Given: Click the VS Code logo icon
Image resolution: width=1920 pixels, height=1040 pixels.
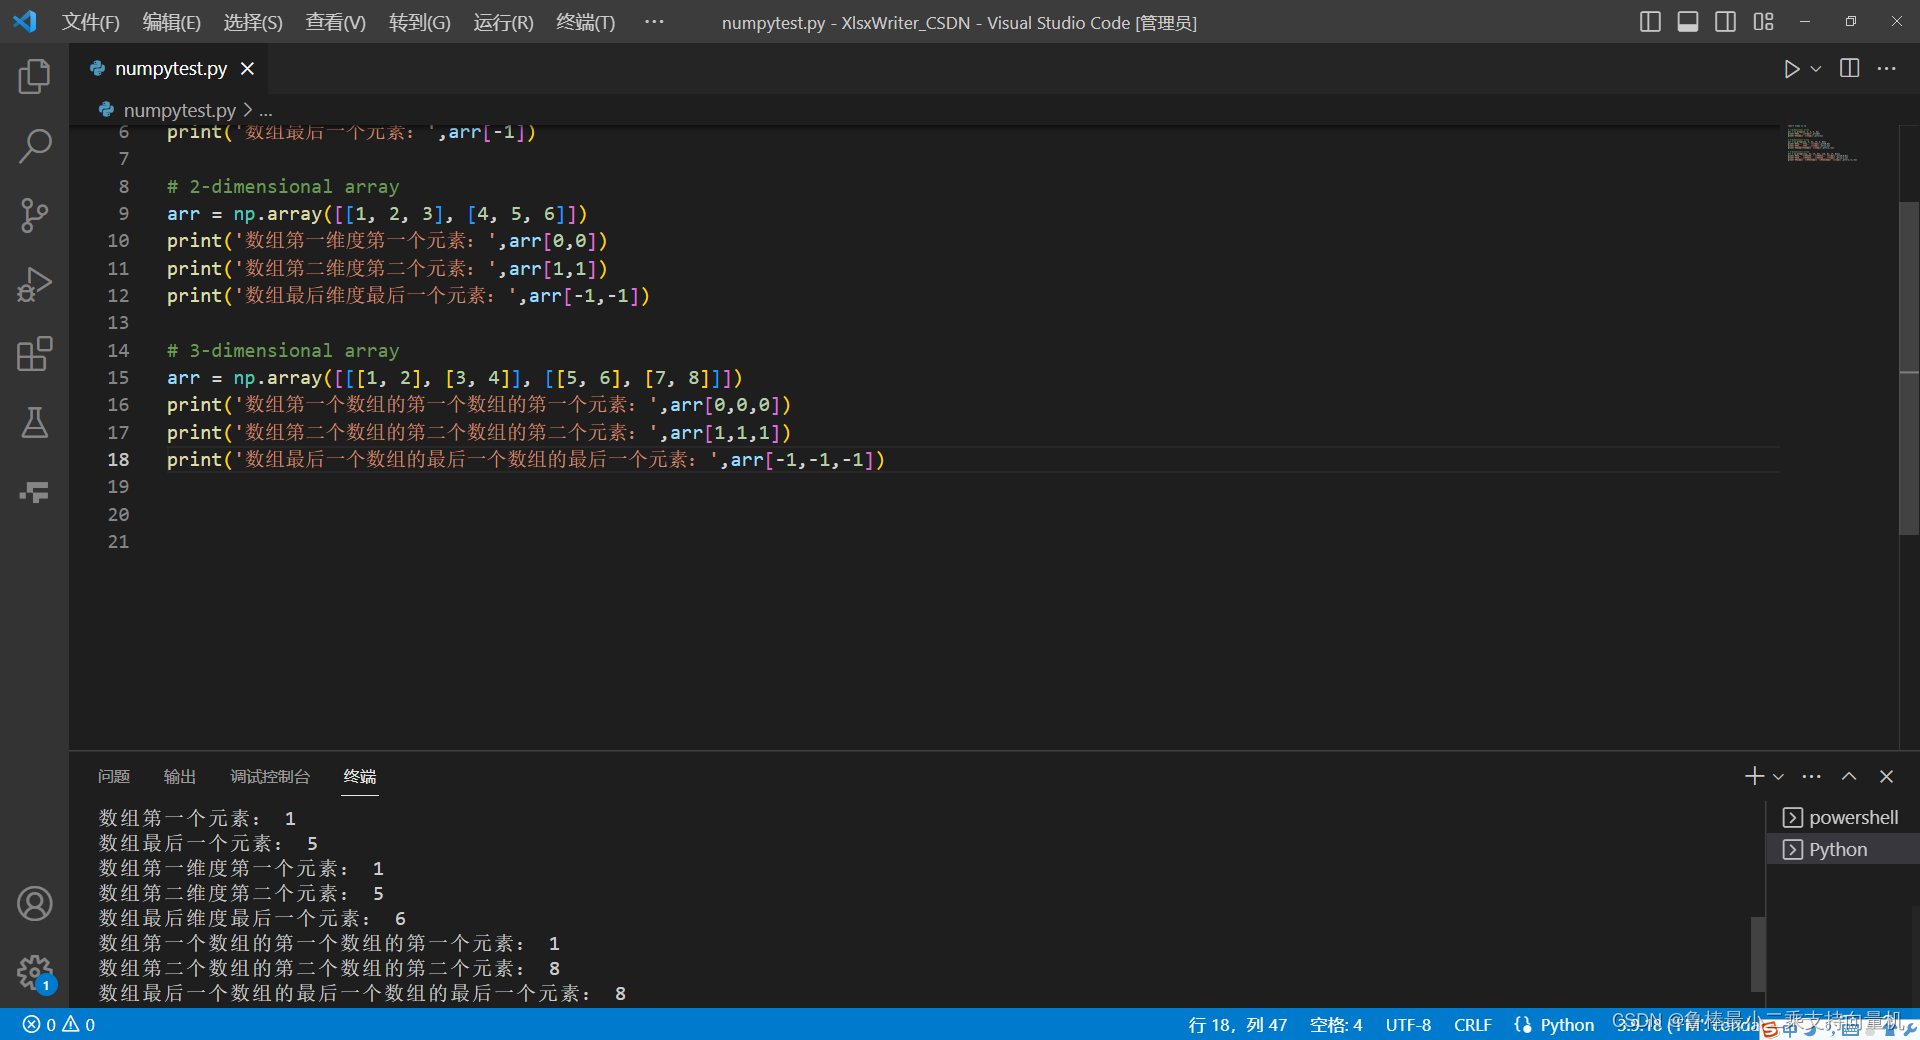Looking at the screenshot, I should pos(24,21).
